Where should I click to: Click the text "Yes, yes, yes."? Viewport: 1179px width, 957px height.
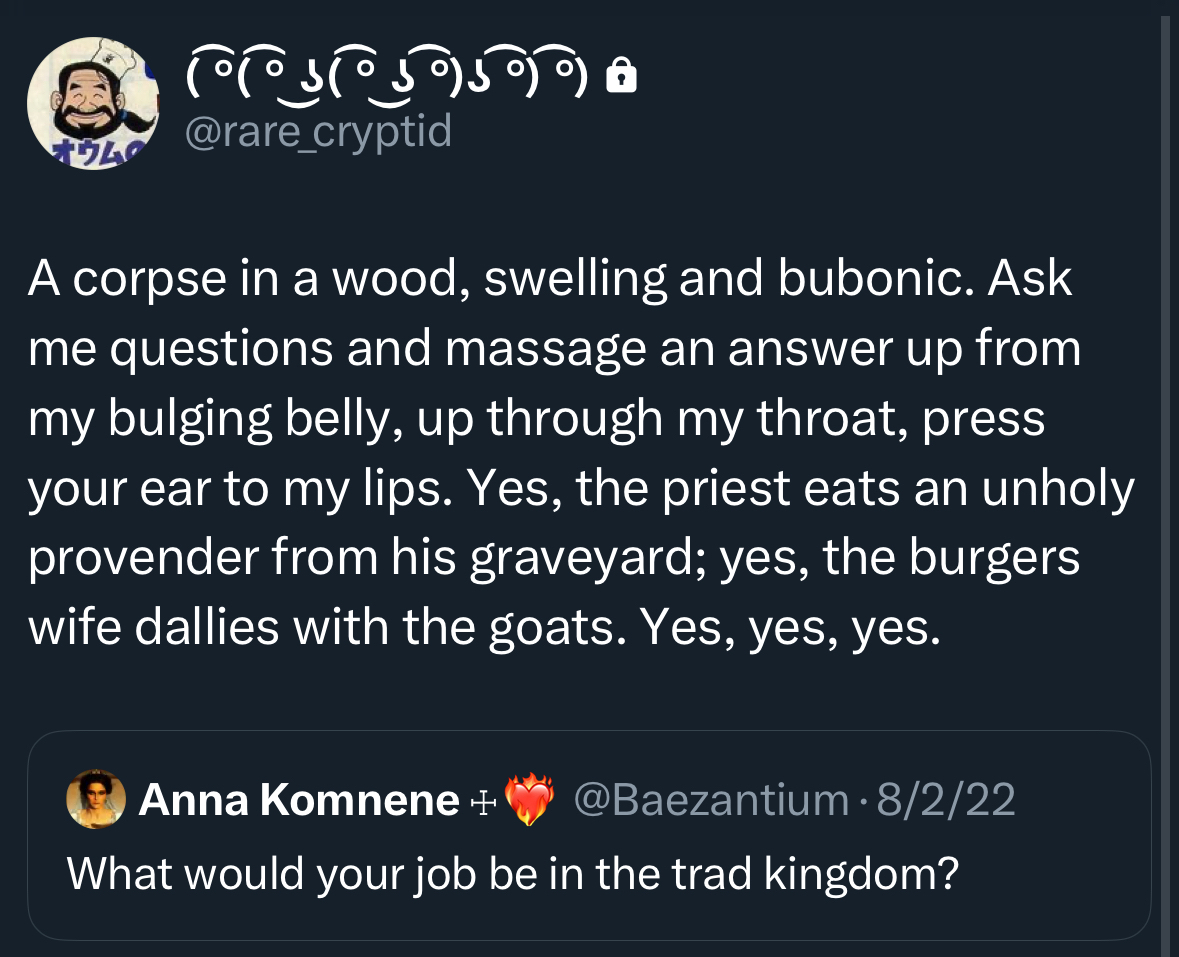tap(790, 628)
